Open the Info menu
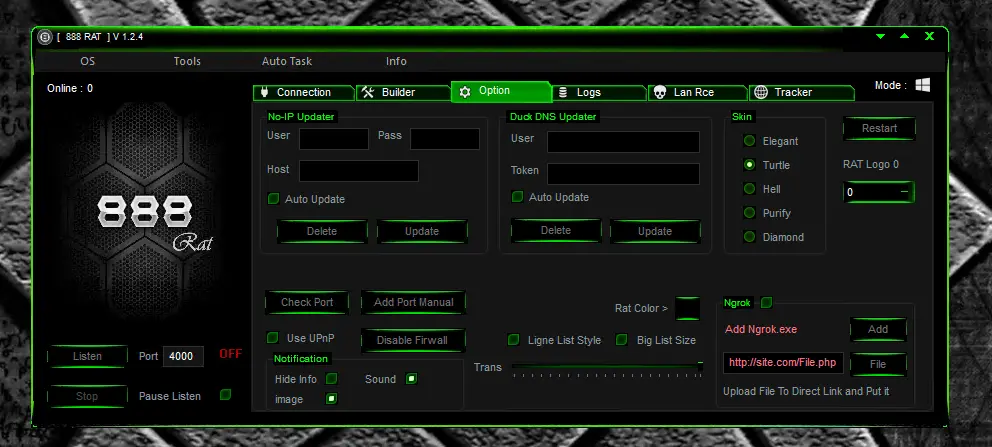 coord(396,61)
